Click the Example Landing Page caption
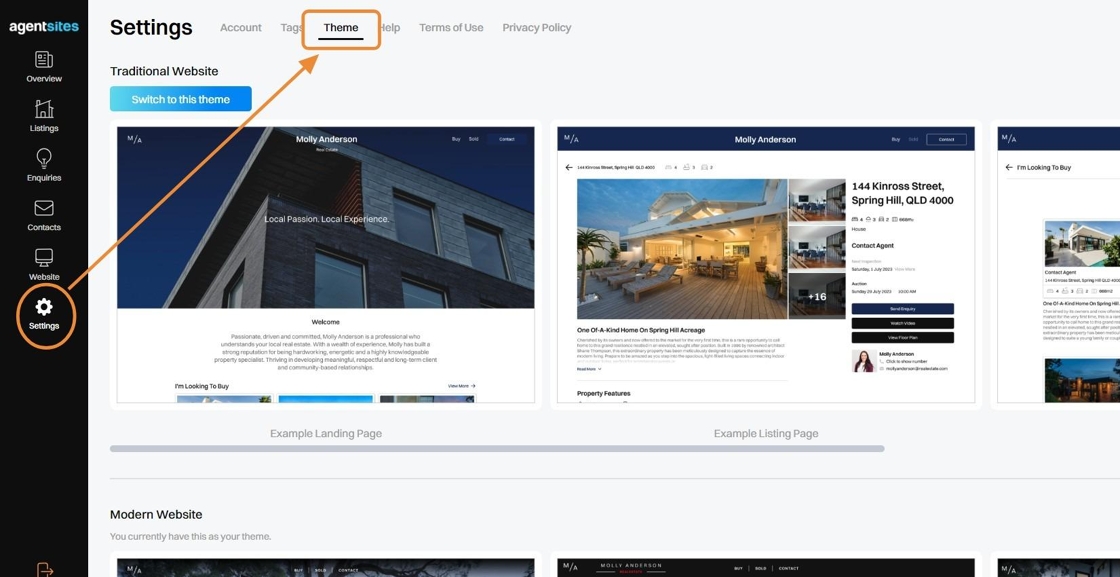Screen dimensions: 1120x577 click(x=326, y=433)
